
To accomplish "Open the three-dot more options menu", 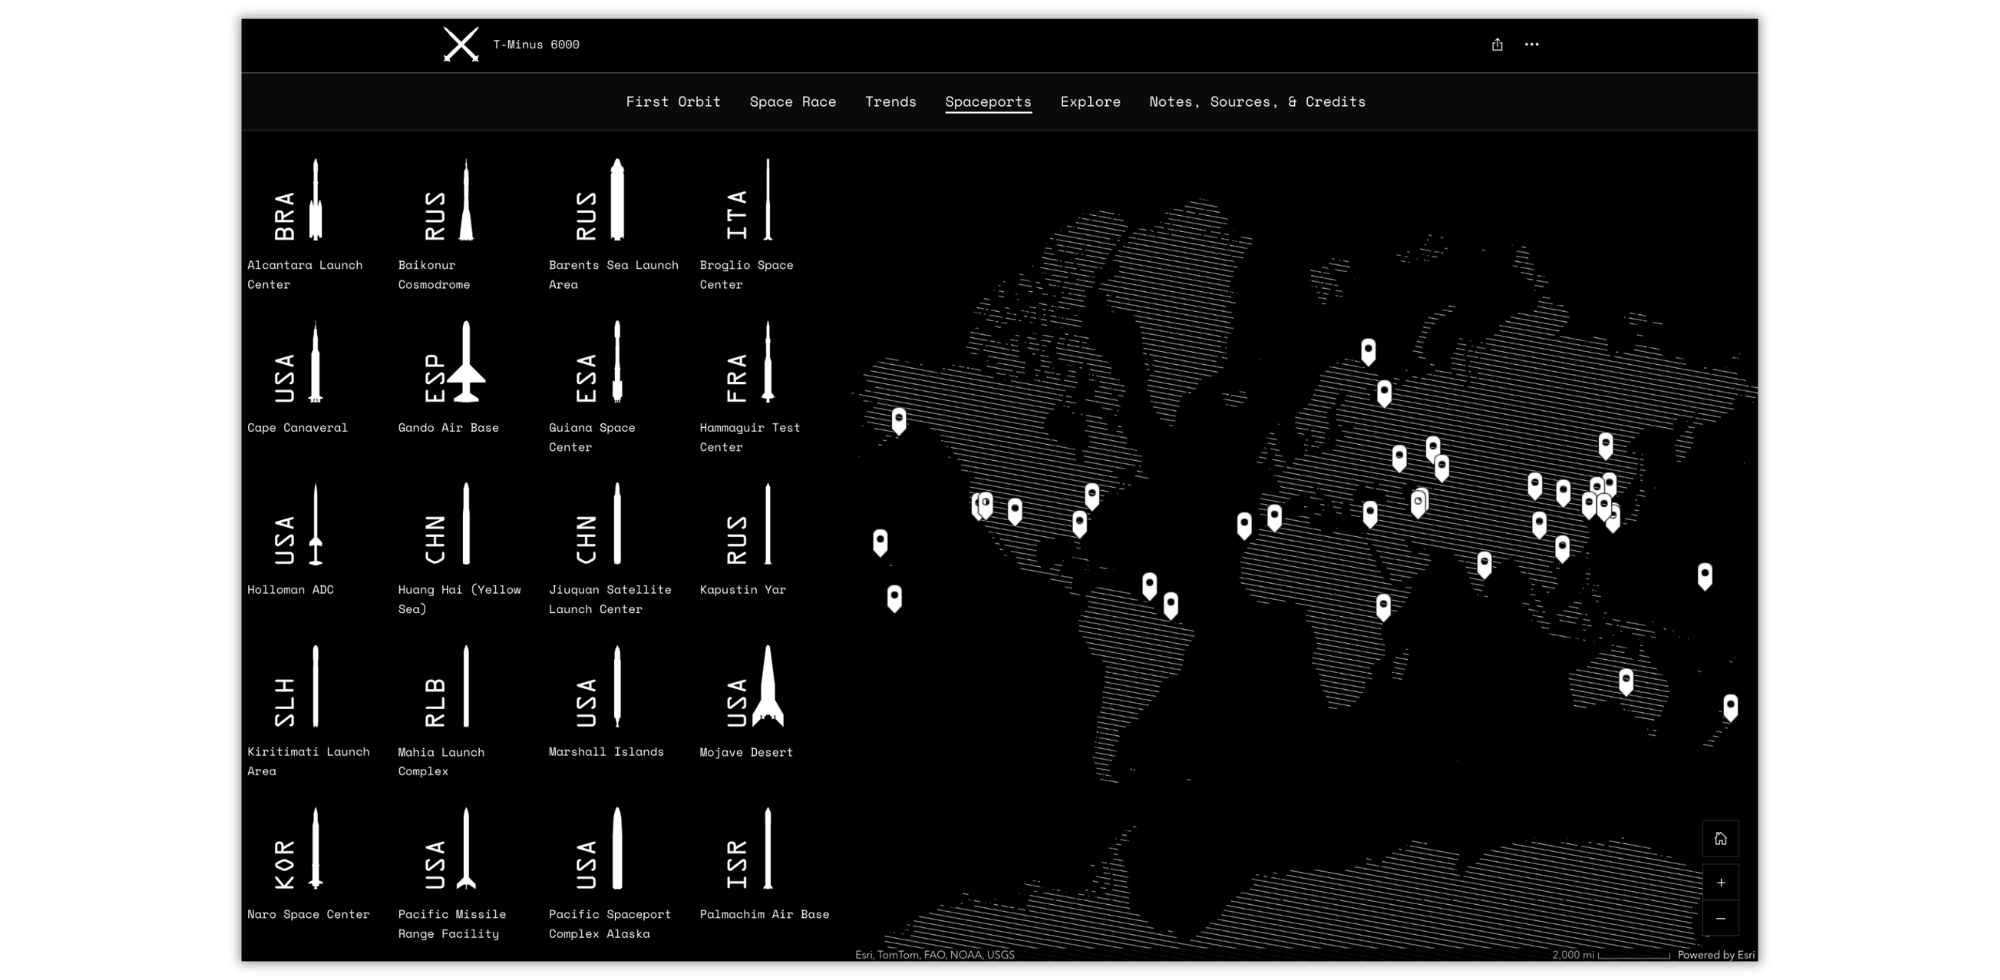I will (1532, 45).
